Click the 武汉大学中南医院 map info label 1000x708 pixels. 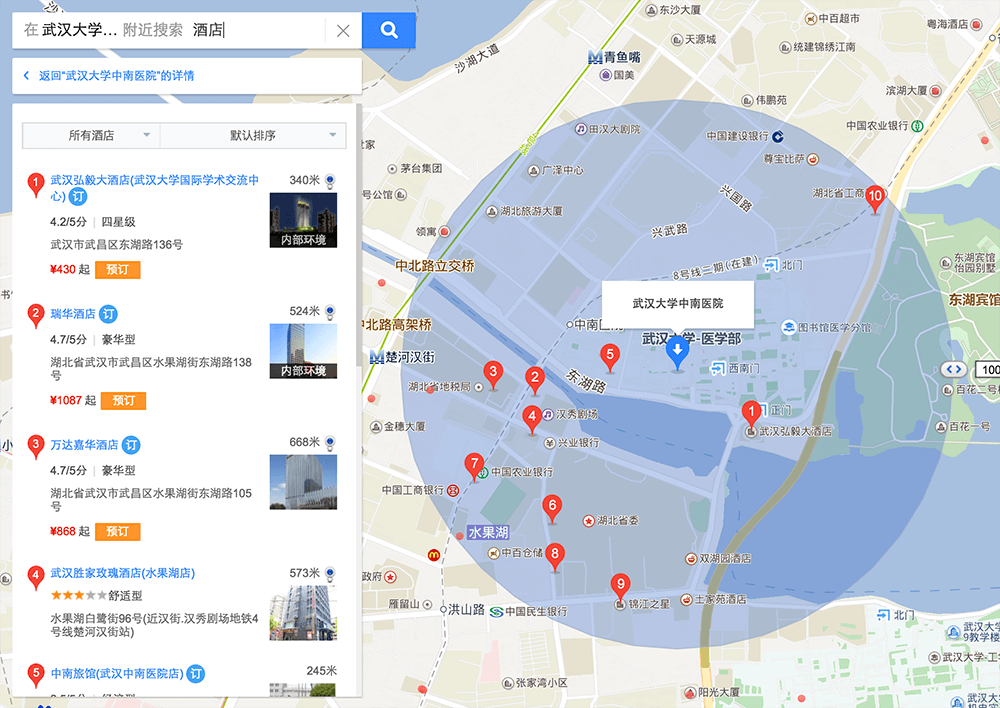(x=678, y=304)
